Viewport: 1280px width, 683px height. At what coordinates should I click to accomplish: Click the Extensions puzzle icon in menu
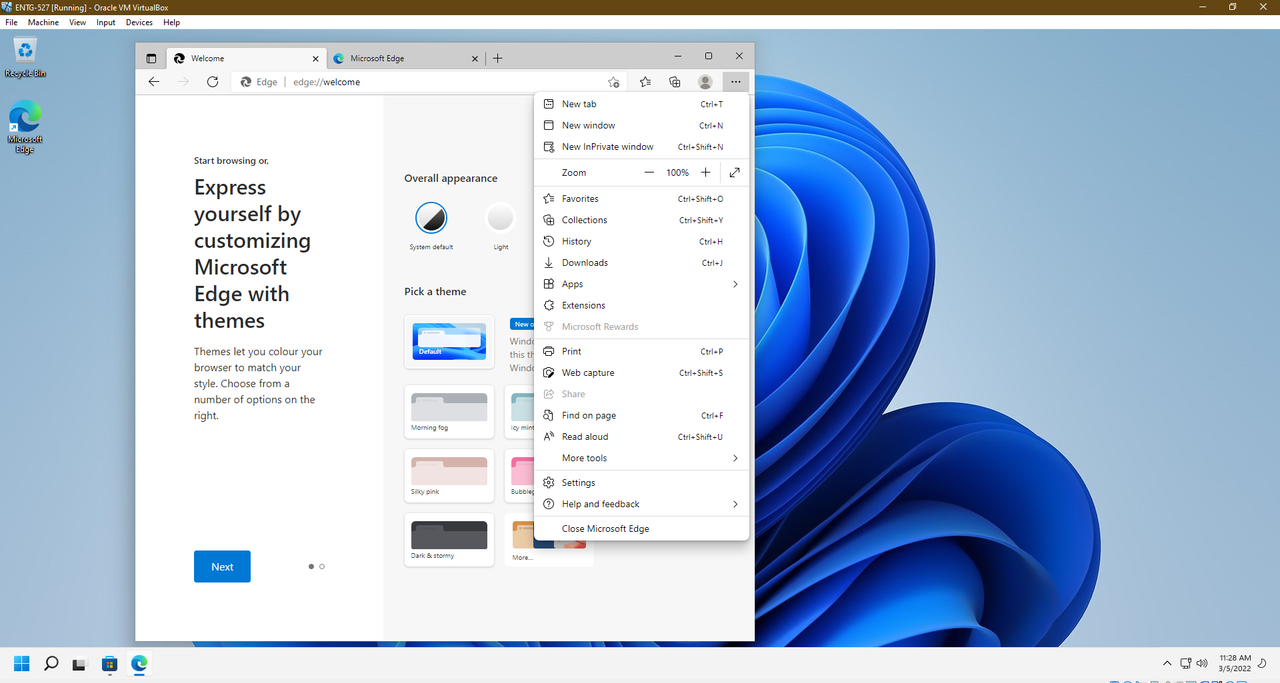(548, 305)
